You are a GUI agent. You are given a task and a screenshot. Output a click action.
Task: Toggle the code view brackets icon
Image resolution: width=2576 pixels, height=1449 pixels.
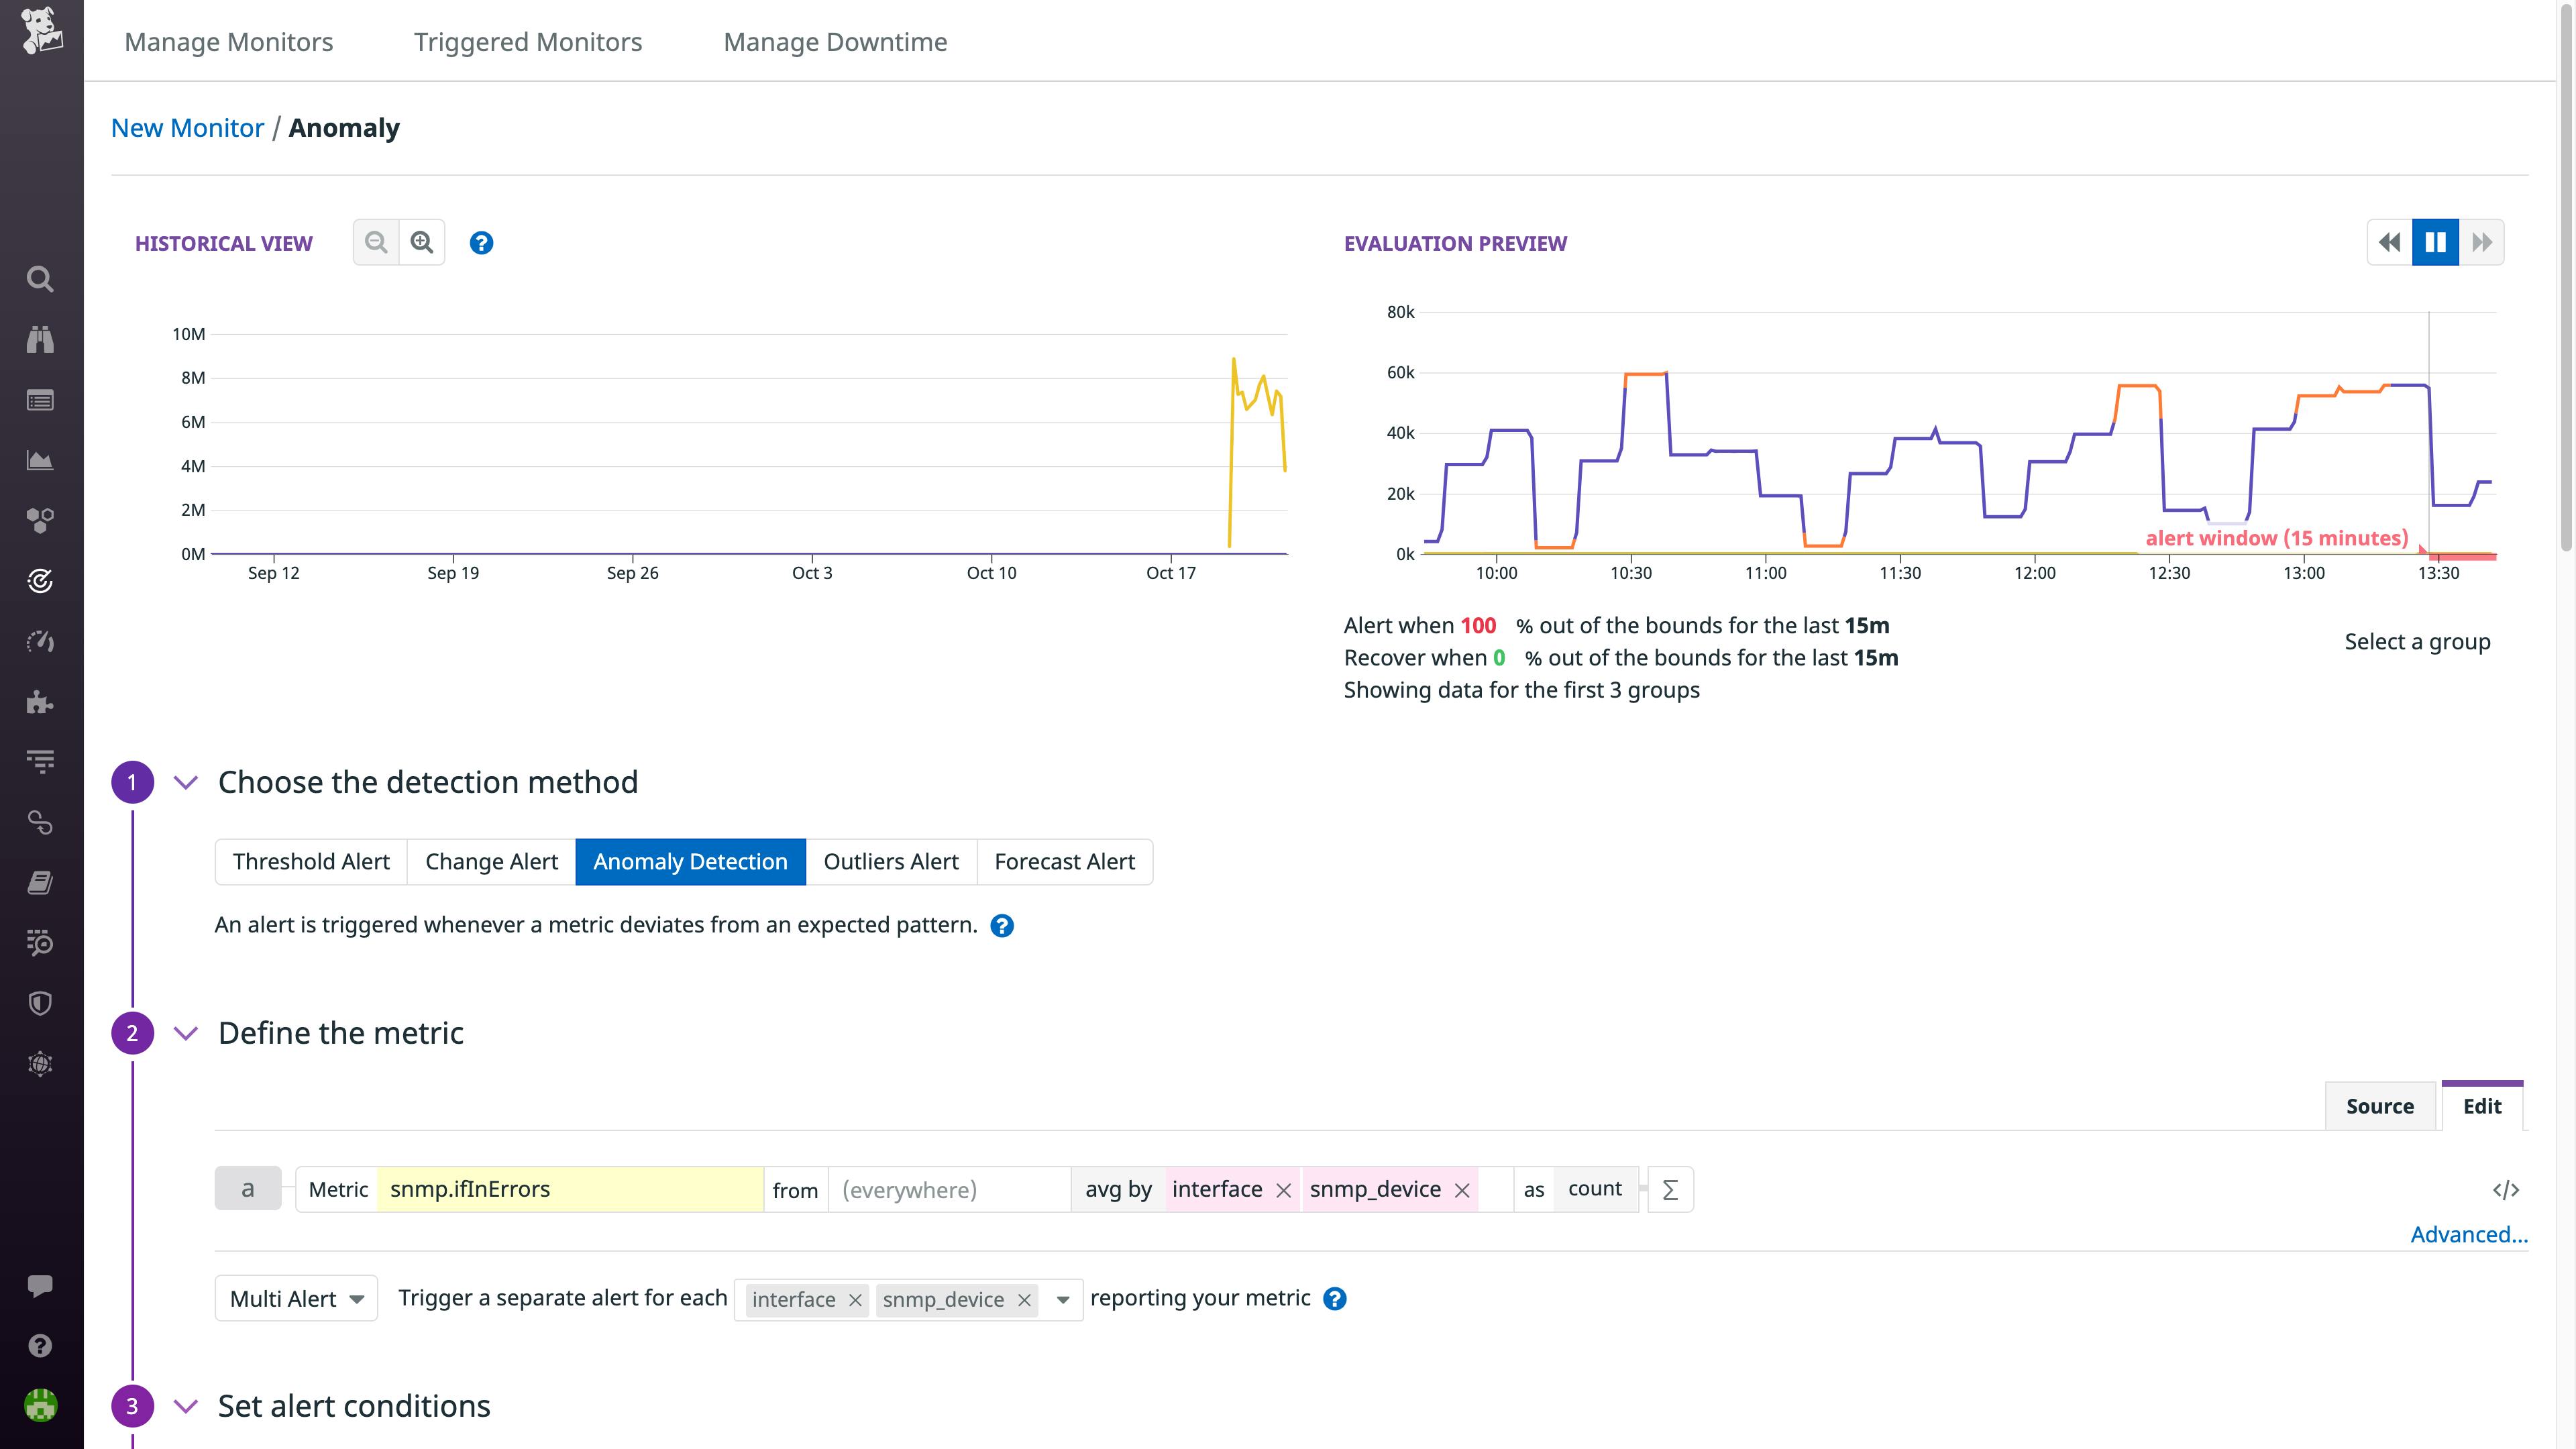(x=2505, y=1190)
